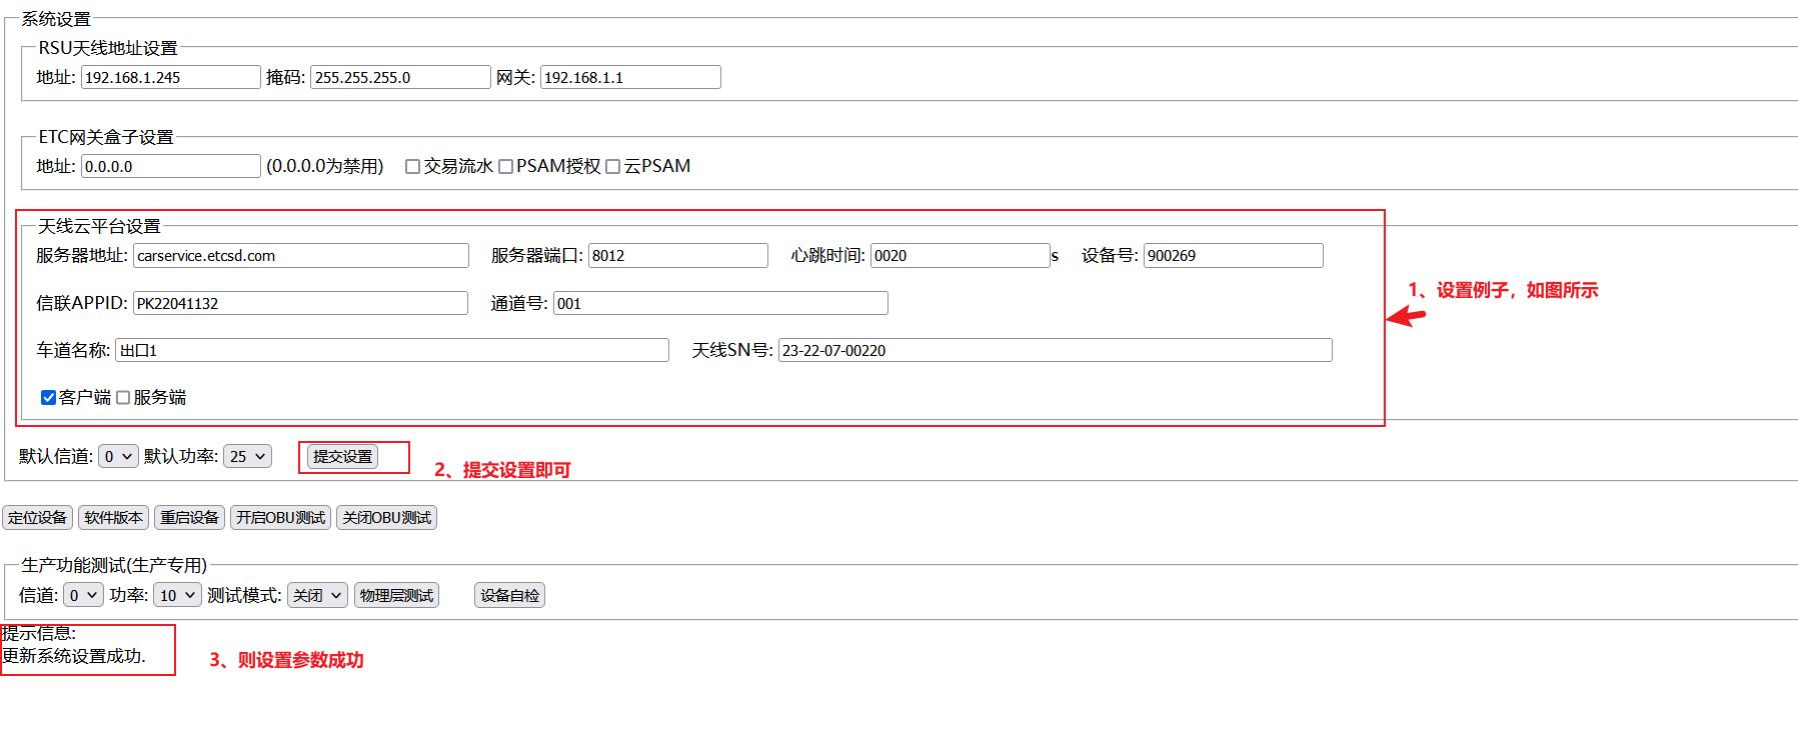The height and width of the screenshot is (734, 1798).
Task: Start the test with 开启OBU测试
Action: tap(281, 517)
